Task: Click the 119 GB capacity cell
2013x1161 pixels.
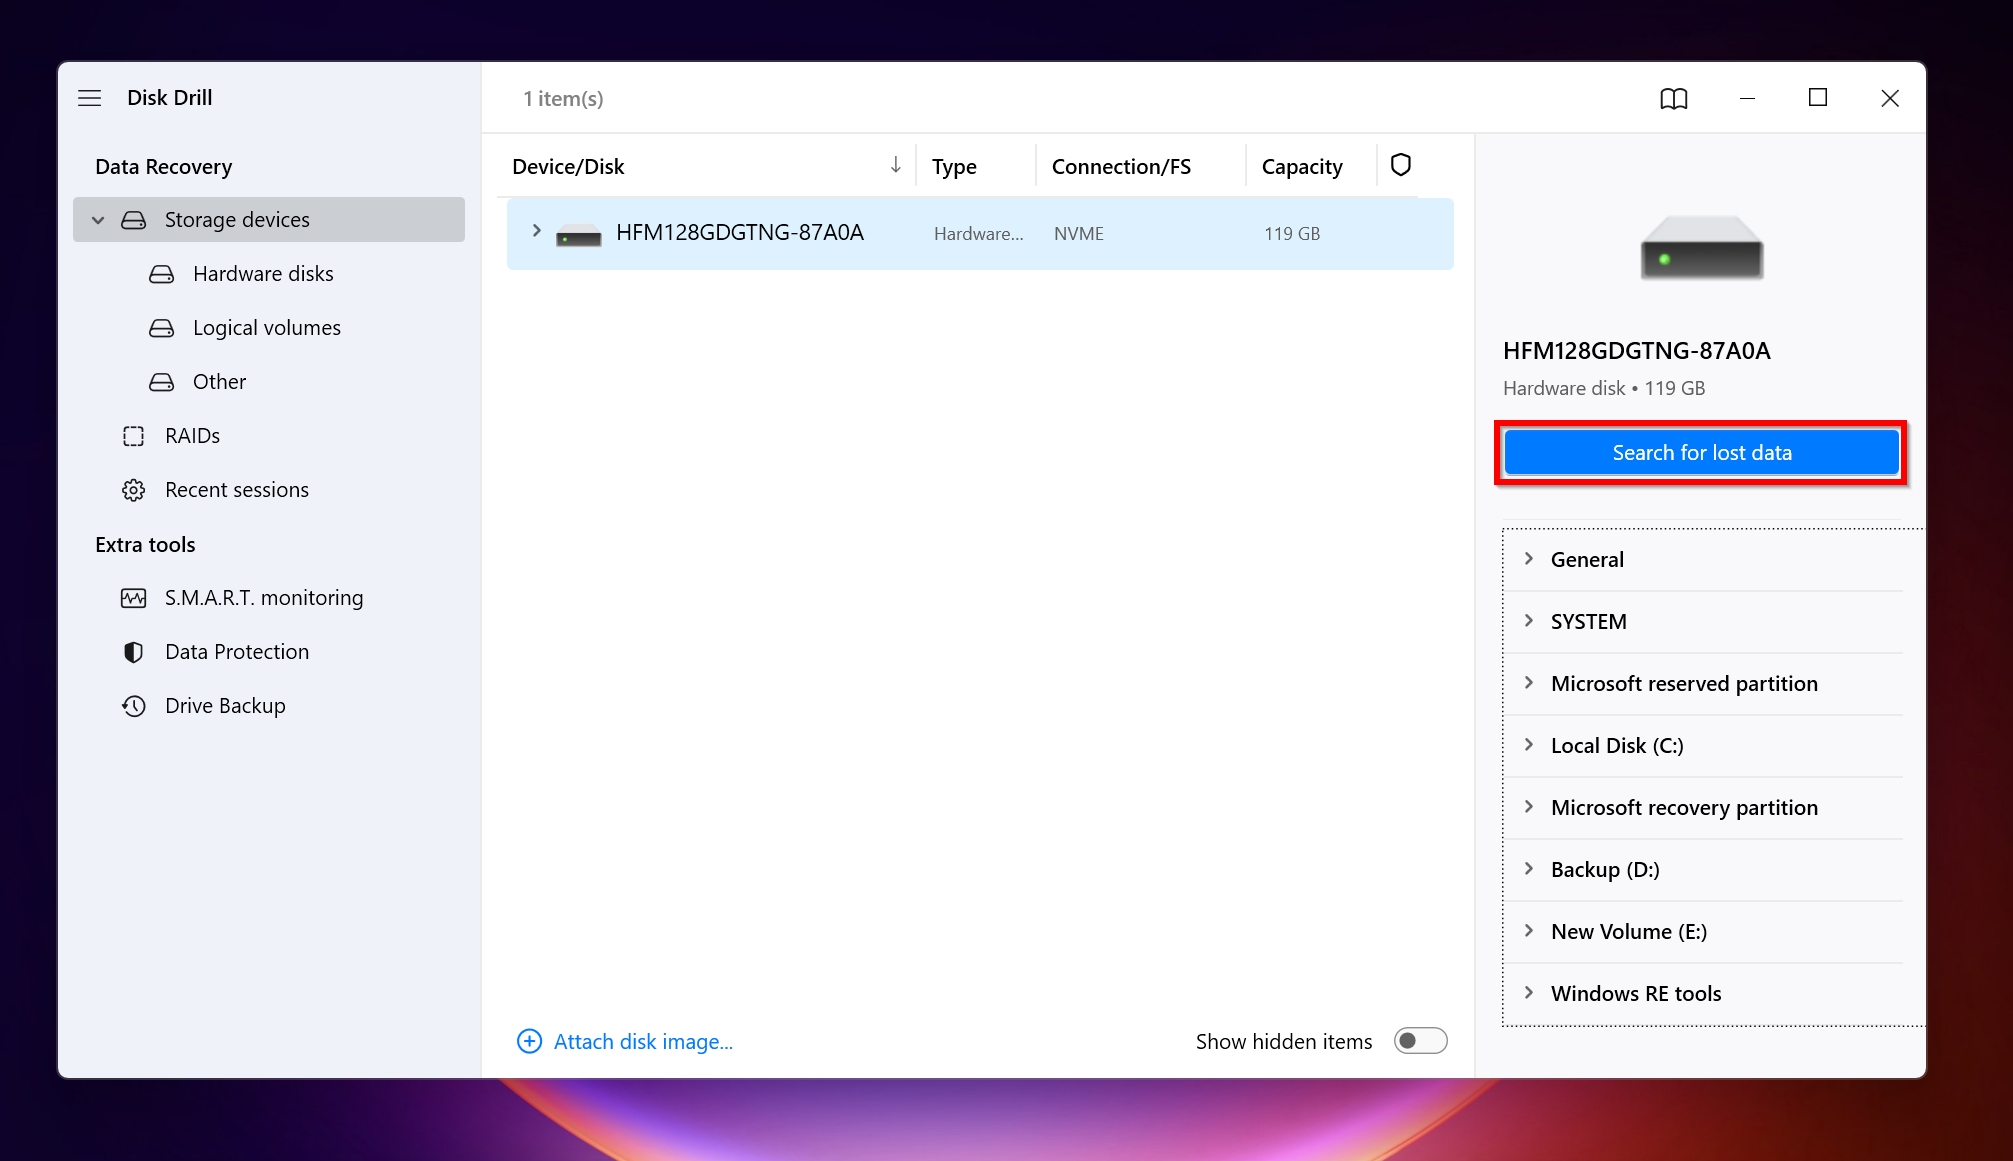Action: click(1292, 234)
